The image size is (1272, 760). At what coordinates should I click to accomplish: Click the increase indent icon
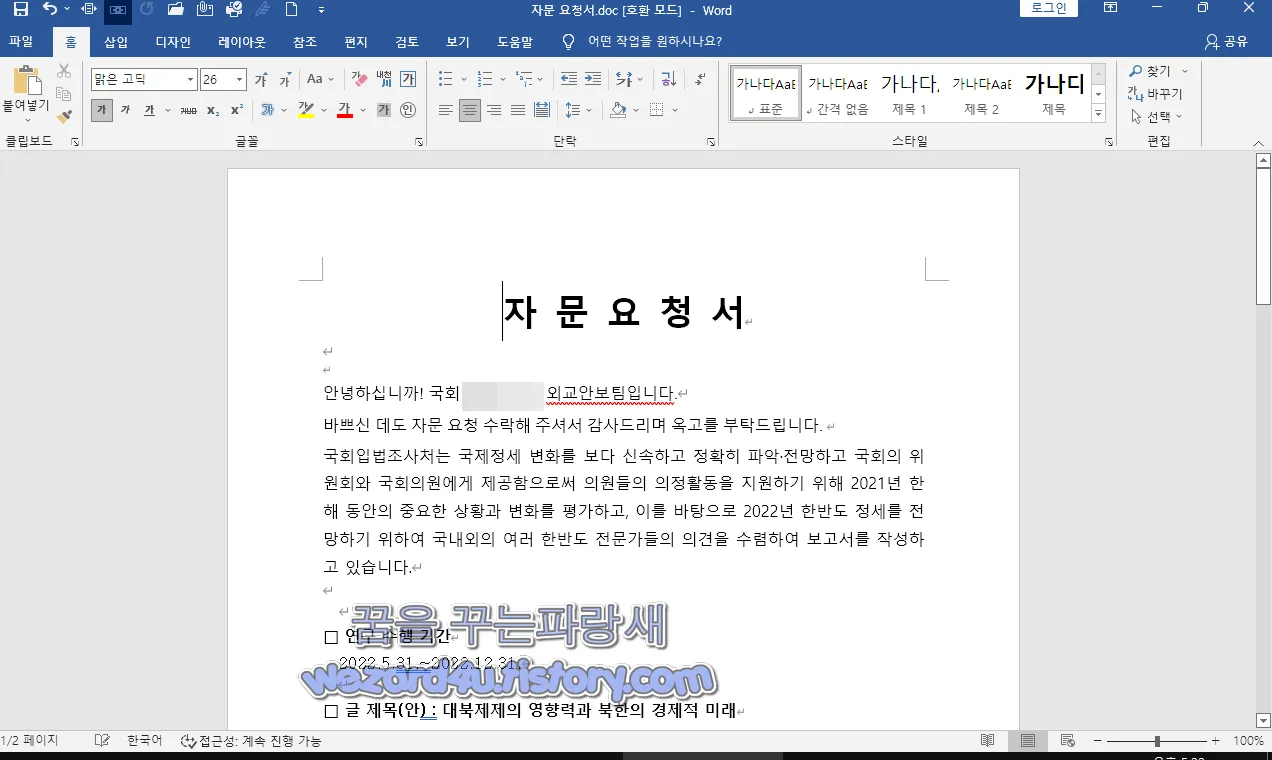point(593,80)
